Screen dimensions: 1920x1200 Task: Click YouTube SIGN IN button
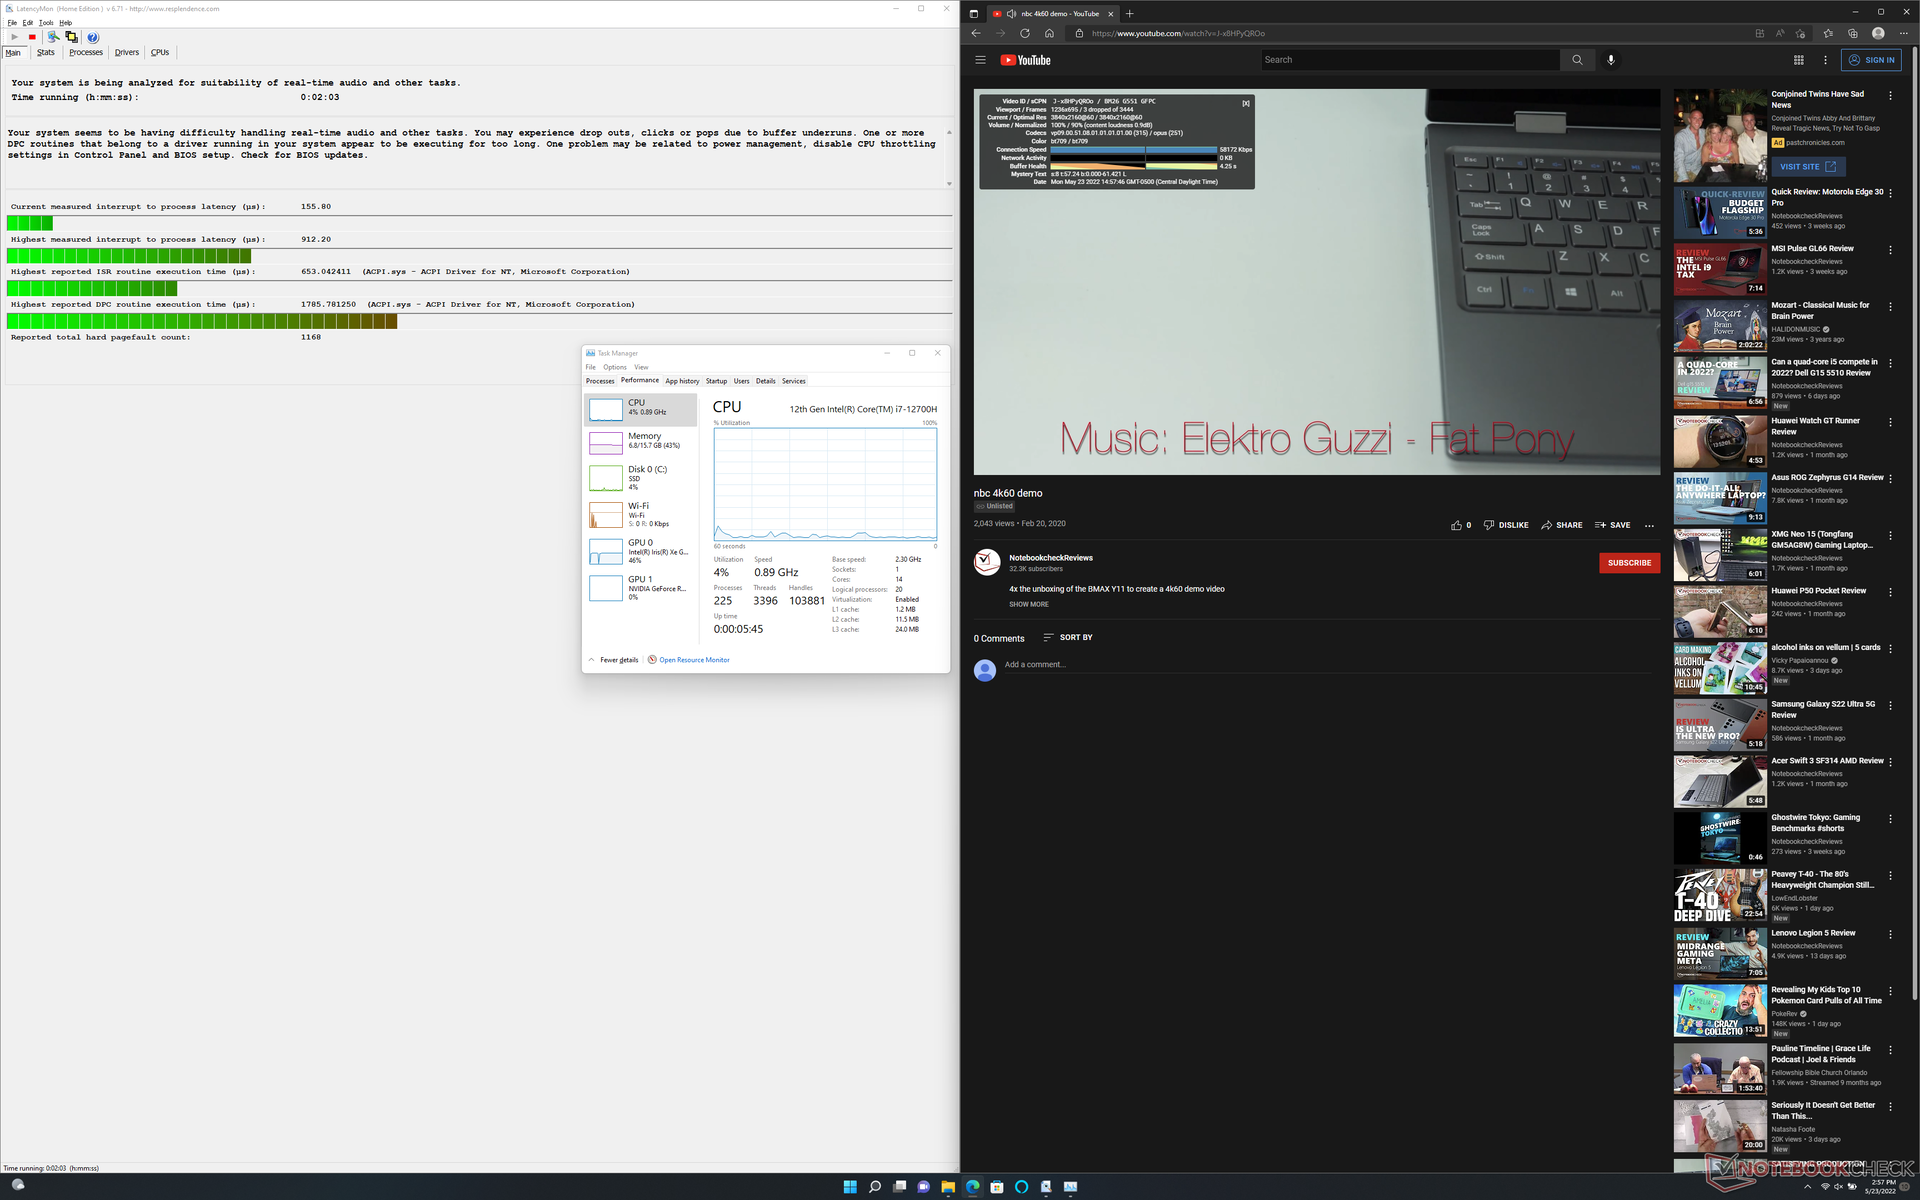1871,60
